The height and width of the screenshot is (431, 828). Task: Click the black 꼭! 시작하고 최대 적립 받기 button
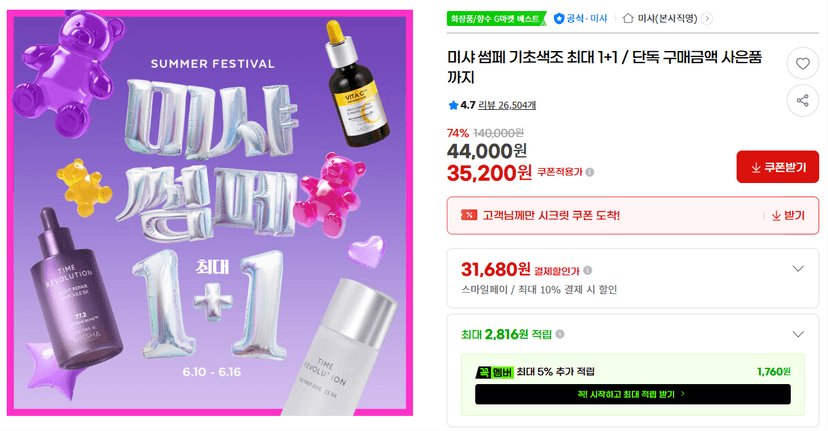633,394
